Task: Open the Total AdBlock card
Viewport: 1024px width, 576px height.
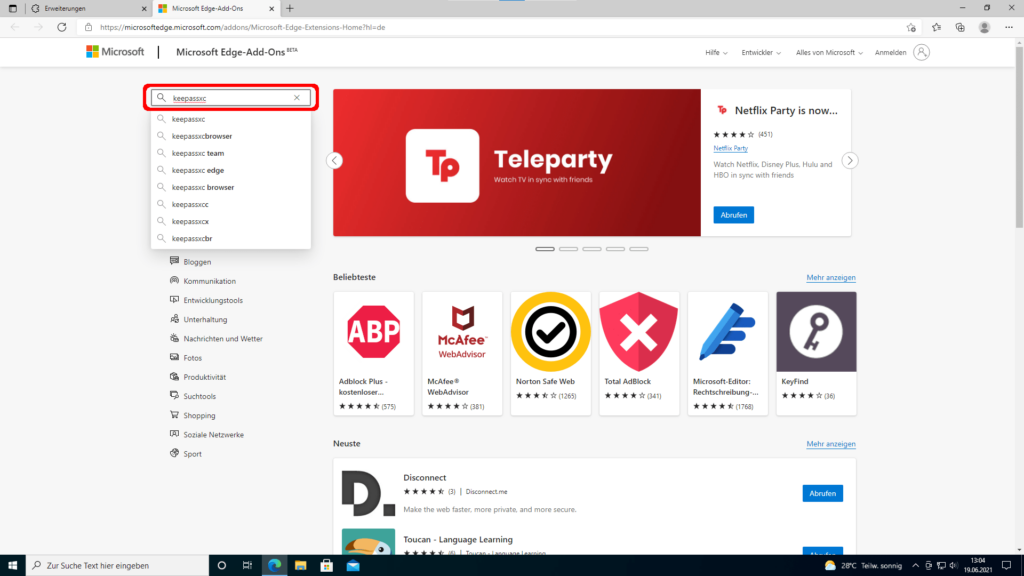Action: pos(639,353)
